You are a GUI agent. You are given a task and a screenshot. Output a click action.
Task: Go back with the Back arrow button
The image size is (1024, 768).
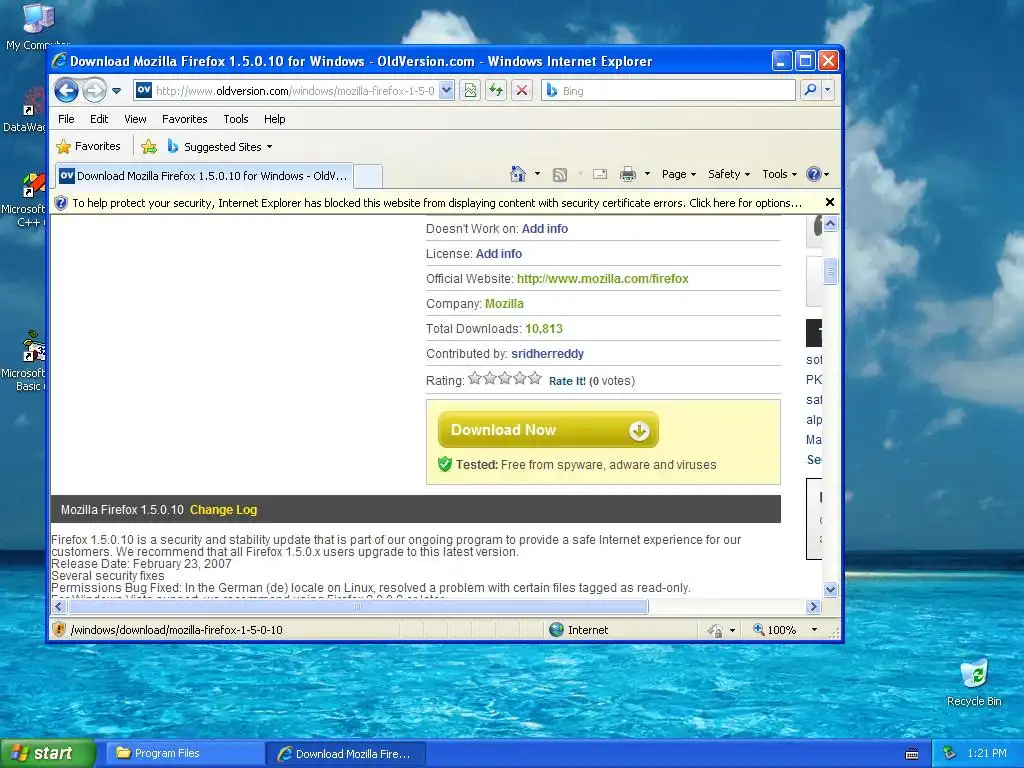[66, 90]
